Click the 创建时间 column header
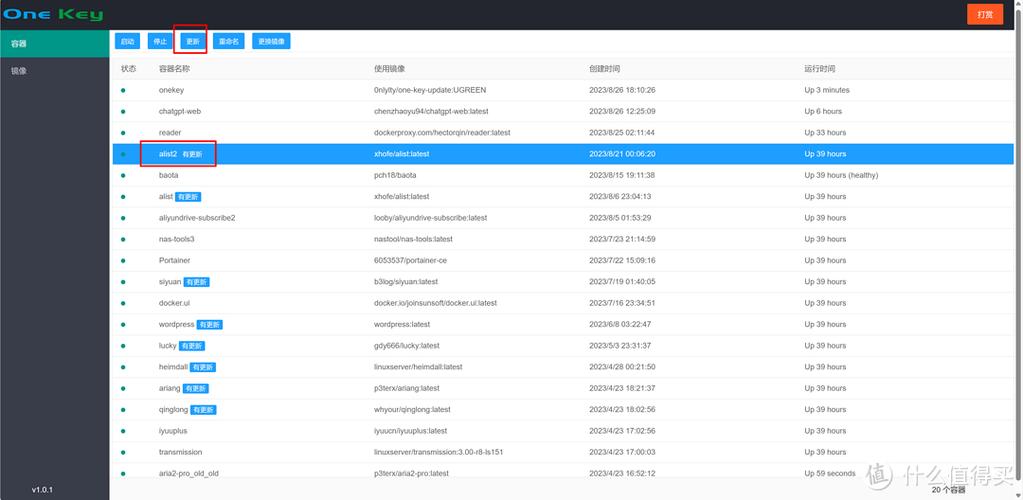1023x500 pixels. (605, 69)
